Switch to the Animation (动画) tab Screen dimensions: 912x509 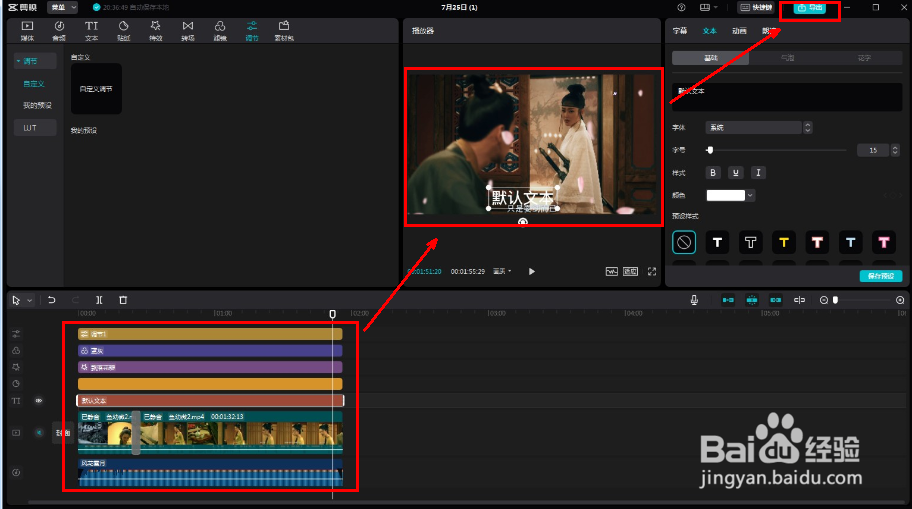click(x=739, y=31)
